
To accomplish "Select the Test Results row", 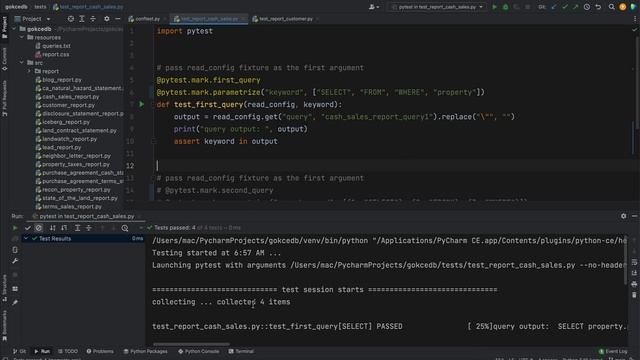I will [83, 238].
